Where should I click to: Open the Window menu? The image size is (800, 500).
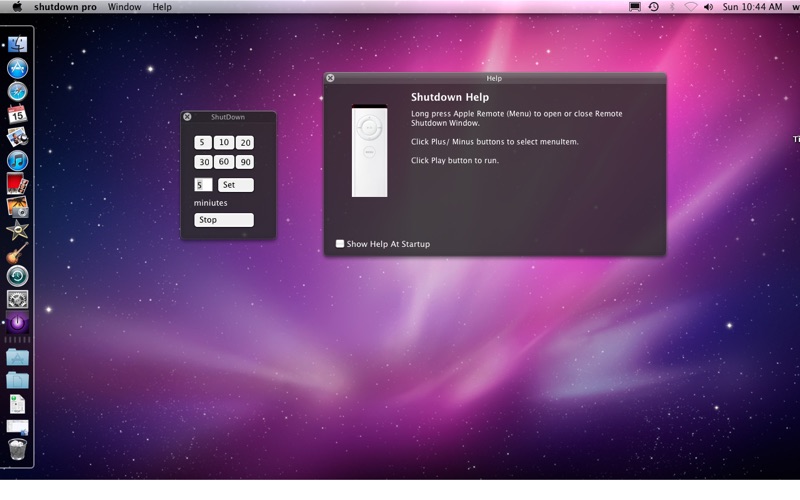point(124,7)
